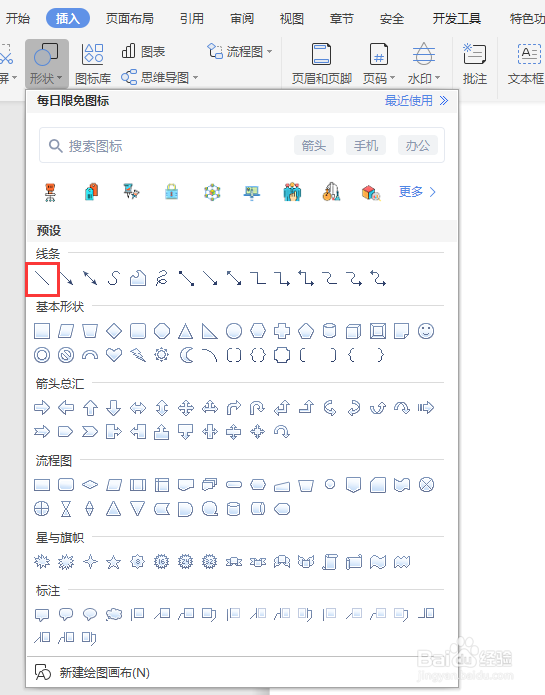Screen dimensions: 545x695
Task: Insert the up block arrow
Action: click(x=90, y=408)
